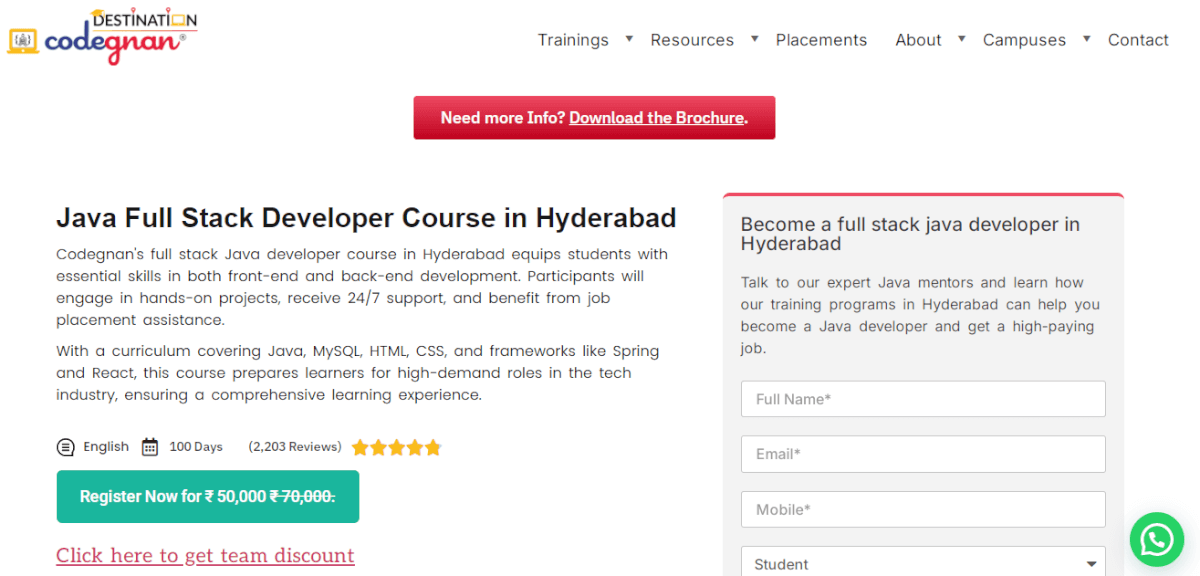Expand the Trainings dropdown arrow
The image size is (1200, 576).
click(x=628, y=38)
